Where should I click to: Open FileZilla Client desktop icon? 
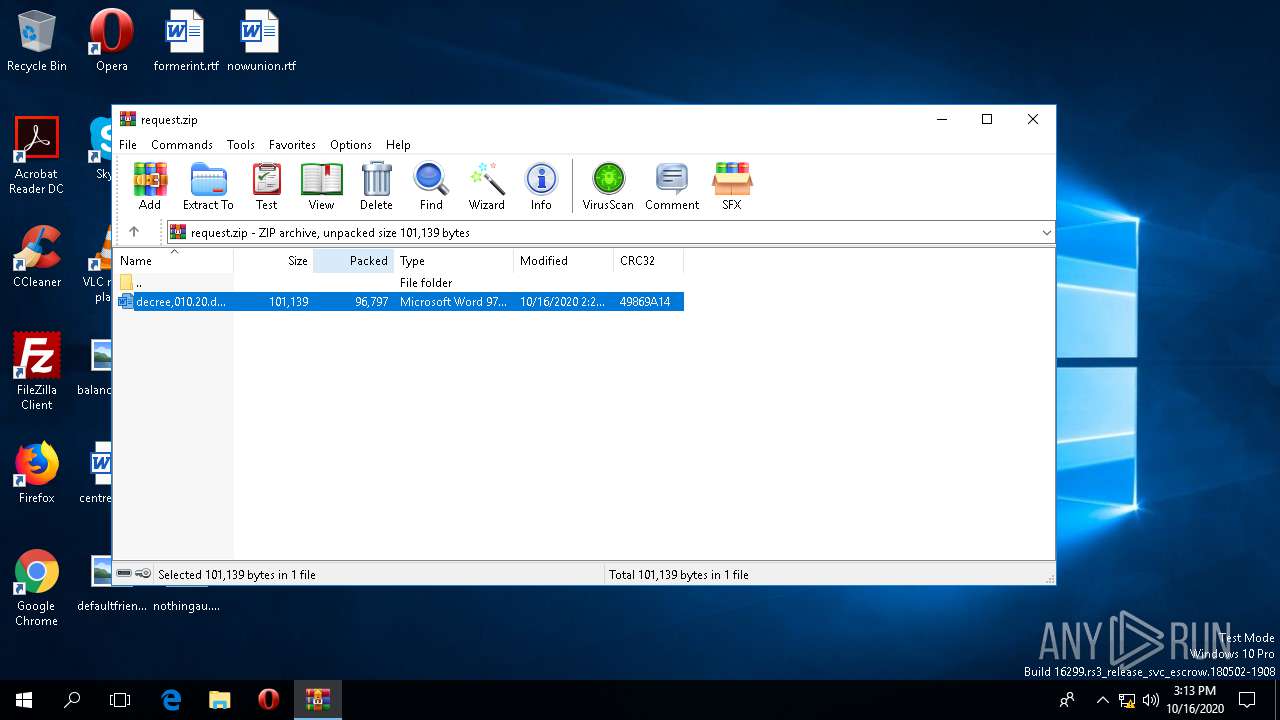(37, 371)
